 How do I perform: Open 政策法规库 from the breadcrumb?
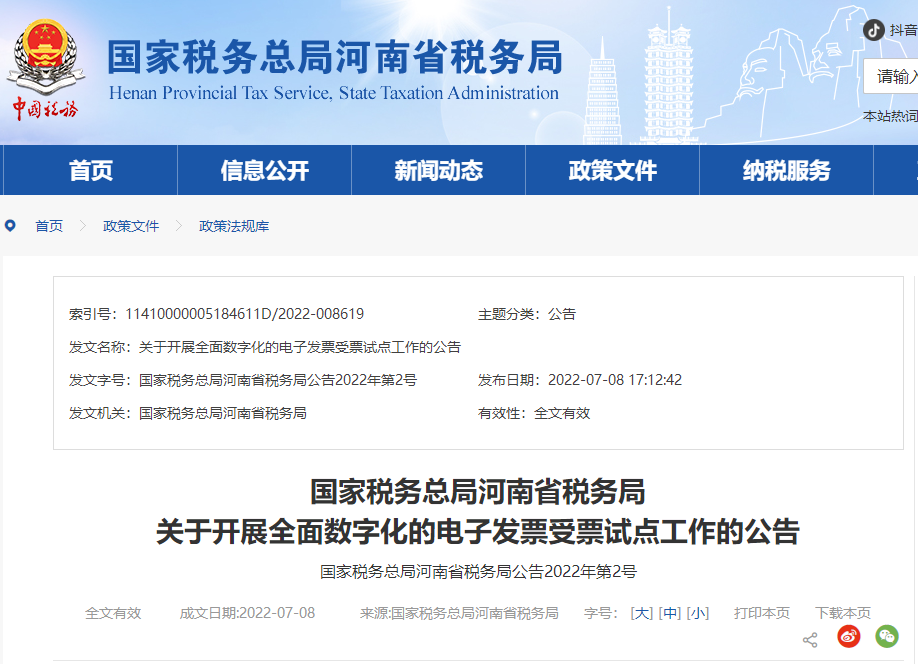click(x=233, y=226)
